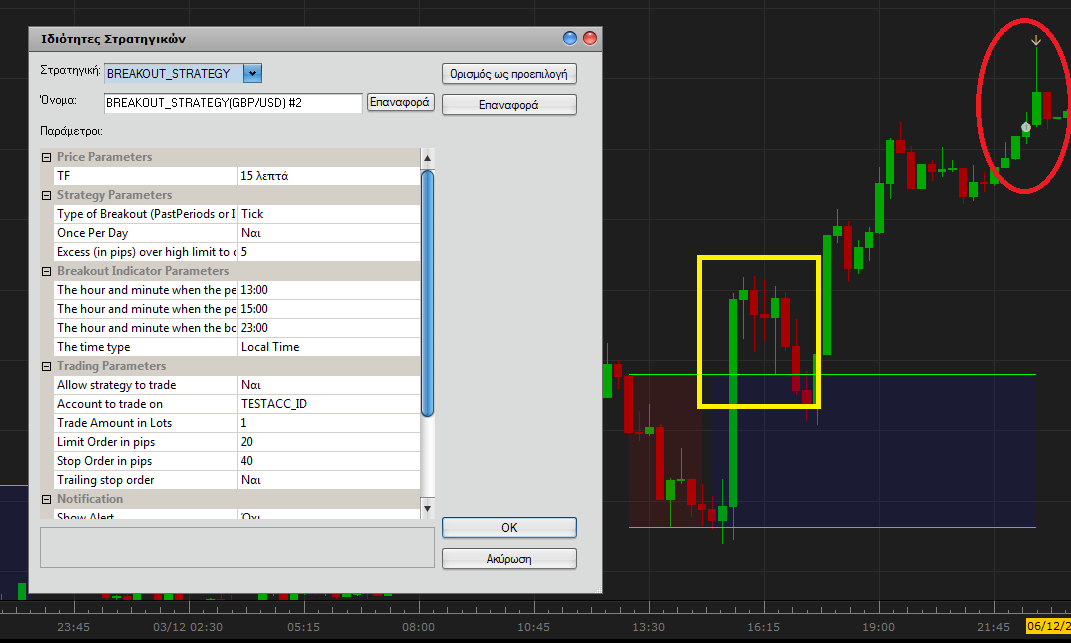Viewport: 1071px width, 643px height.
Task: Click the 'Account to trade on' label
Action: 109,404
